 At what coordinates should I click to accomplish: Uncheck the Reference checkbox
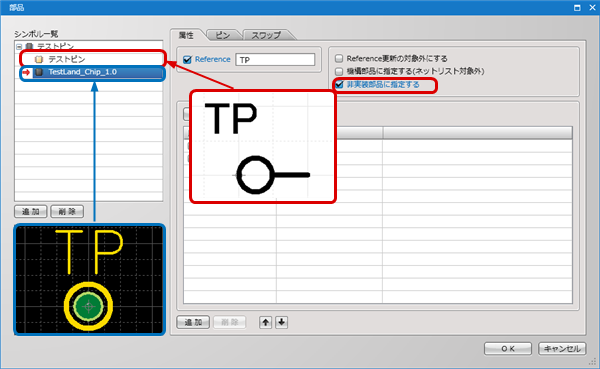click(187, 60)
